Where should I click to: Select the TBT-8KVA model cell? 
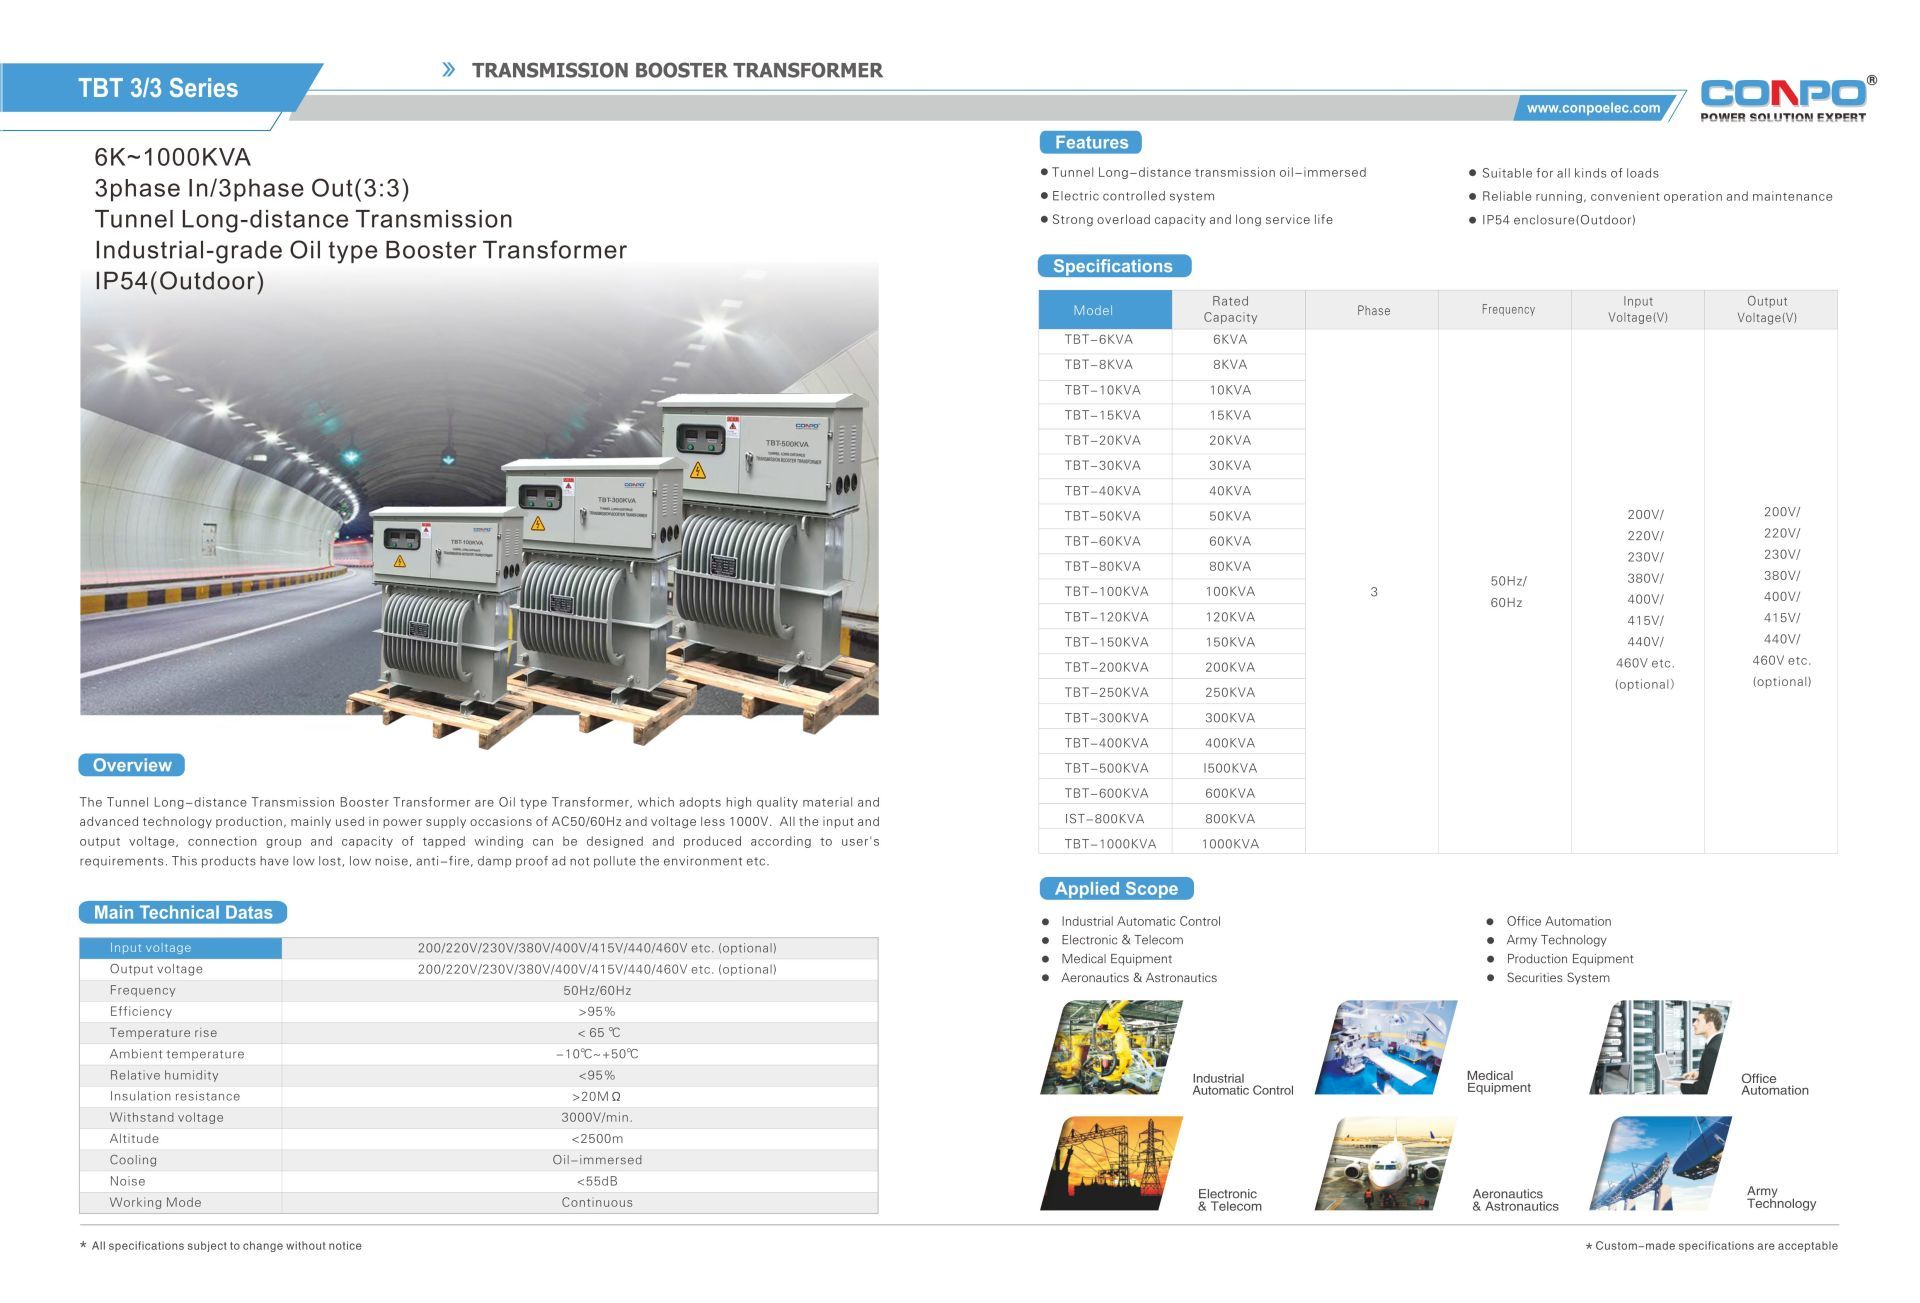click(x=1105, y=365)
